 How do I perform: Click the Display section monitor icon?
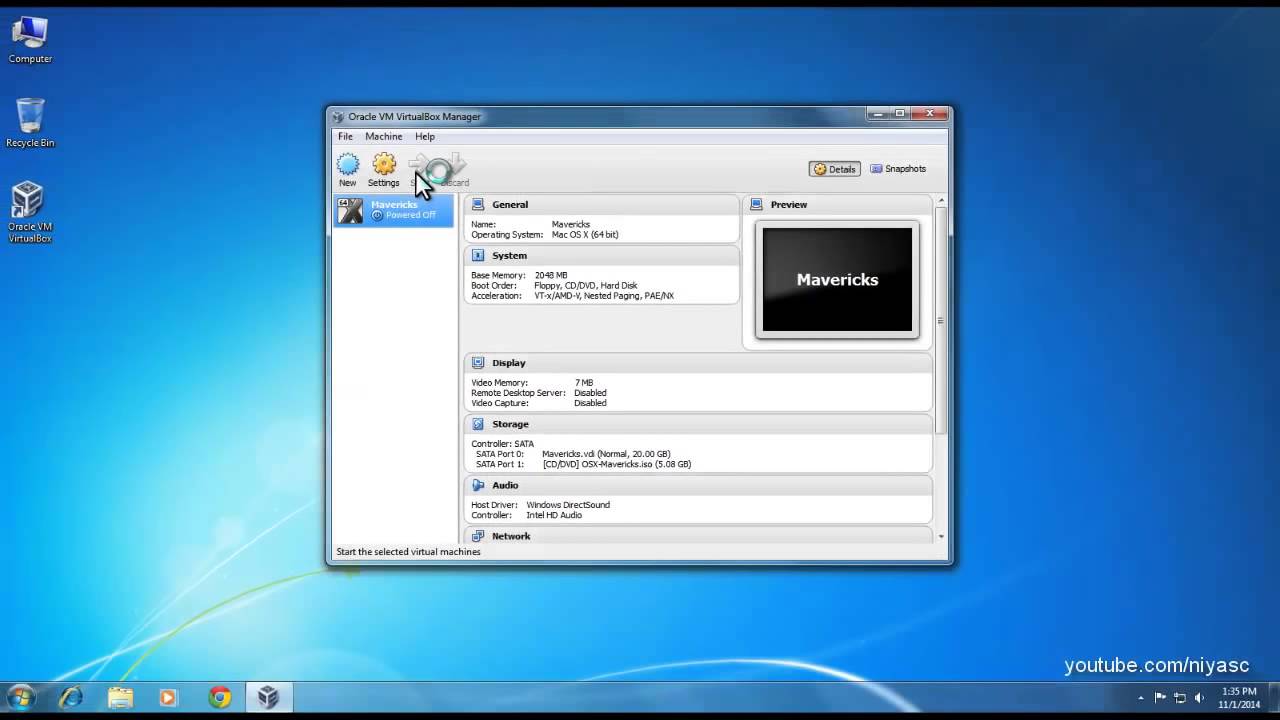point(478,363)
